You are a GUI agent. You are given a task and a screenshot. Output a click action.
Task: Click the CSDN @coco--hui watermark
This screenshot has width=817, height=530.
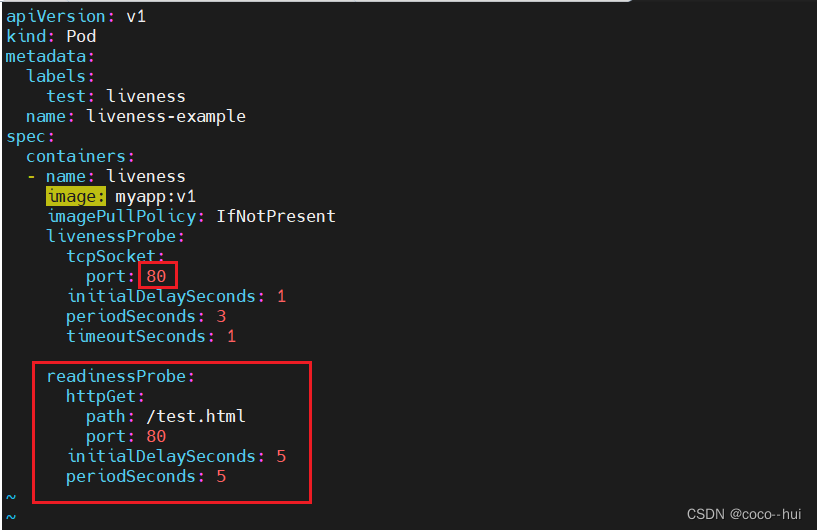(744, 514)
